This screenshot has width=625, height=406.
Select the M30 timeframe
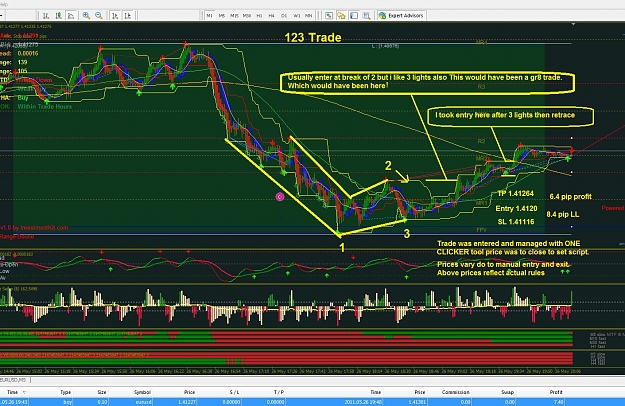pos(247,16)
